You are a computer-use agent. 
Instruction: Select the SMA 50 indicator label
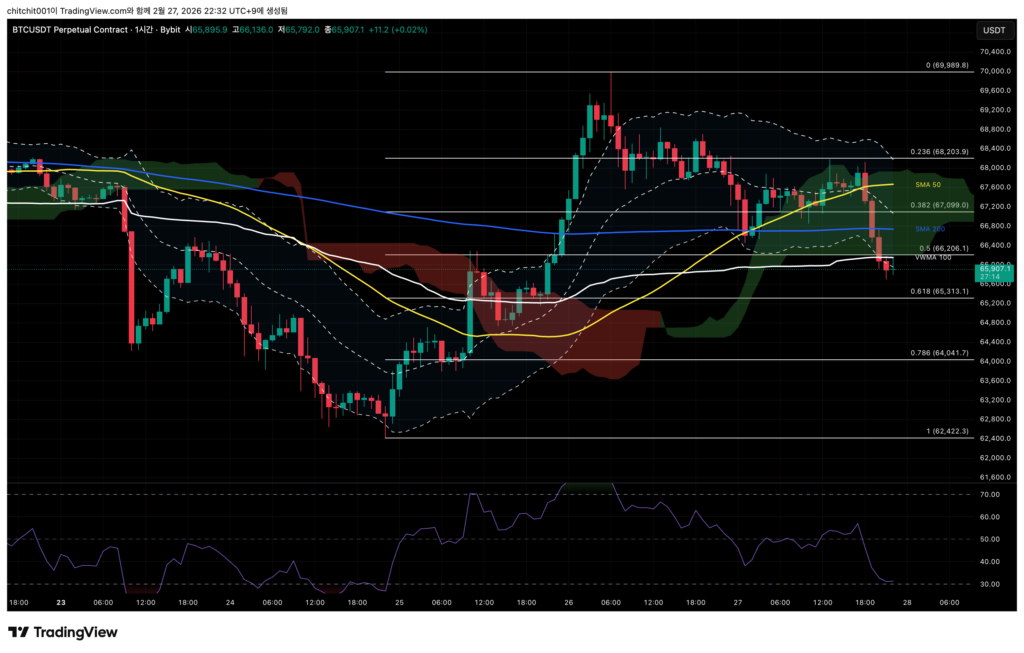(x=929, y=185)
